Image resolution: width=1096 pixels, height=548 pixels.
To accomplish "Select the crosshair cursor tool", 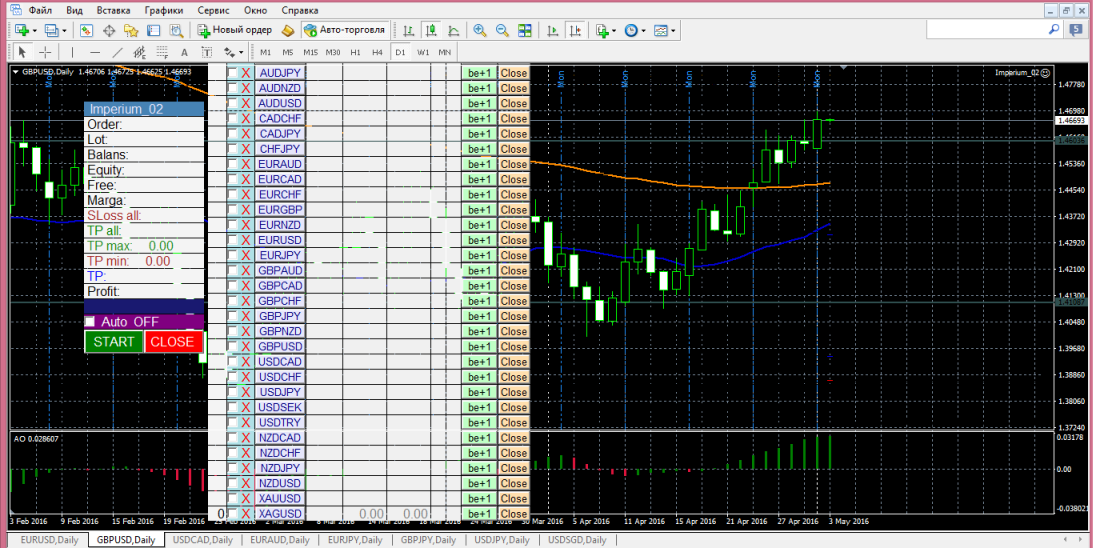I will pos(45,52).
